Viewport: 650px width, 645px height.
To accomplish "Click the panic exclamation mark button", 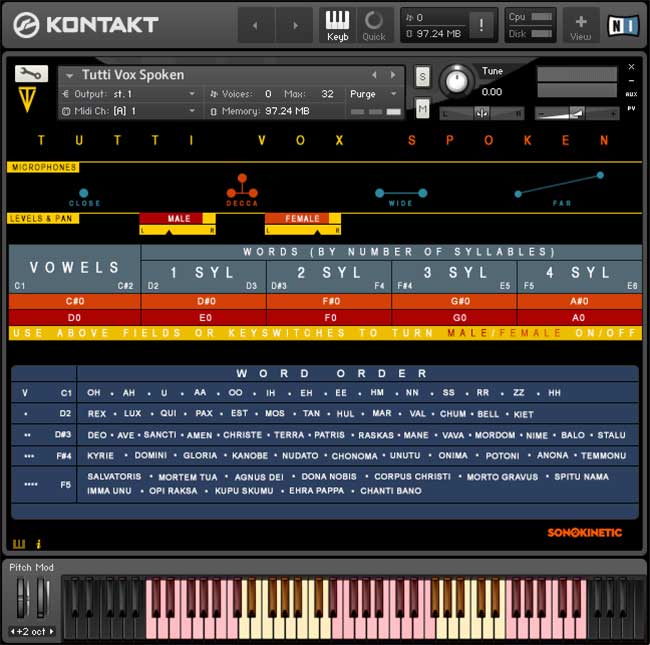I will tap(481, 25).
